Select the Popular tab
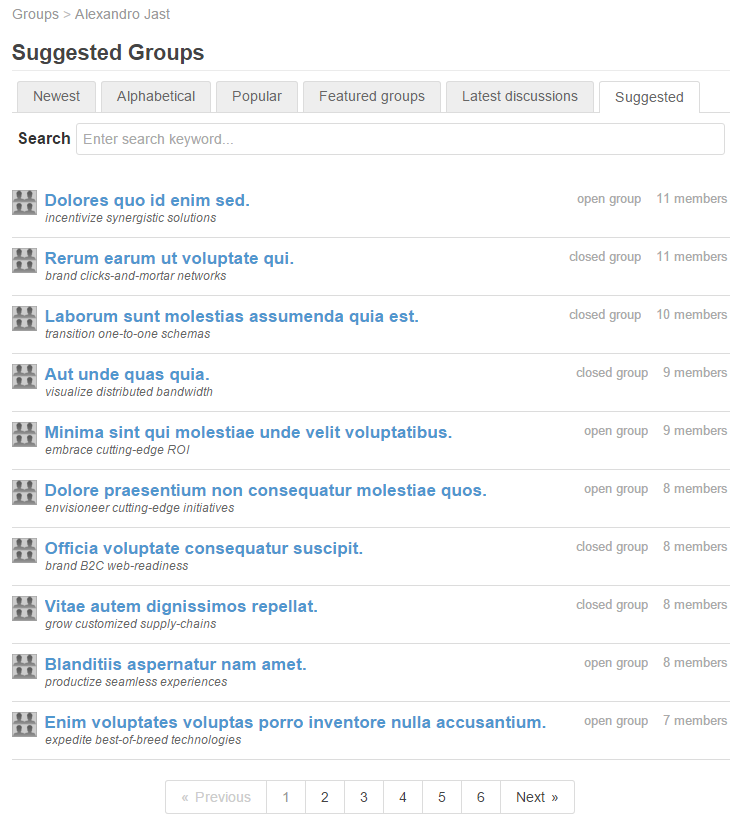 point(257,96)
